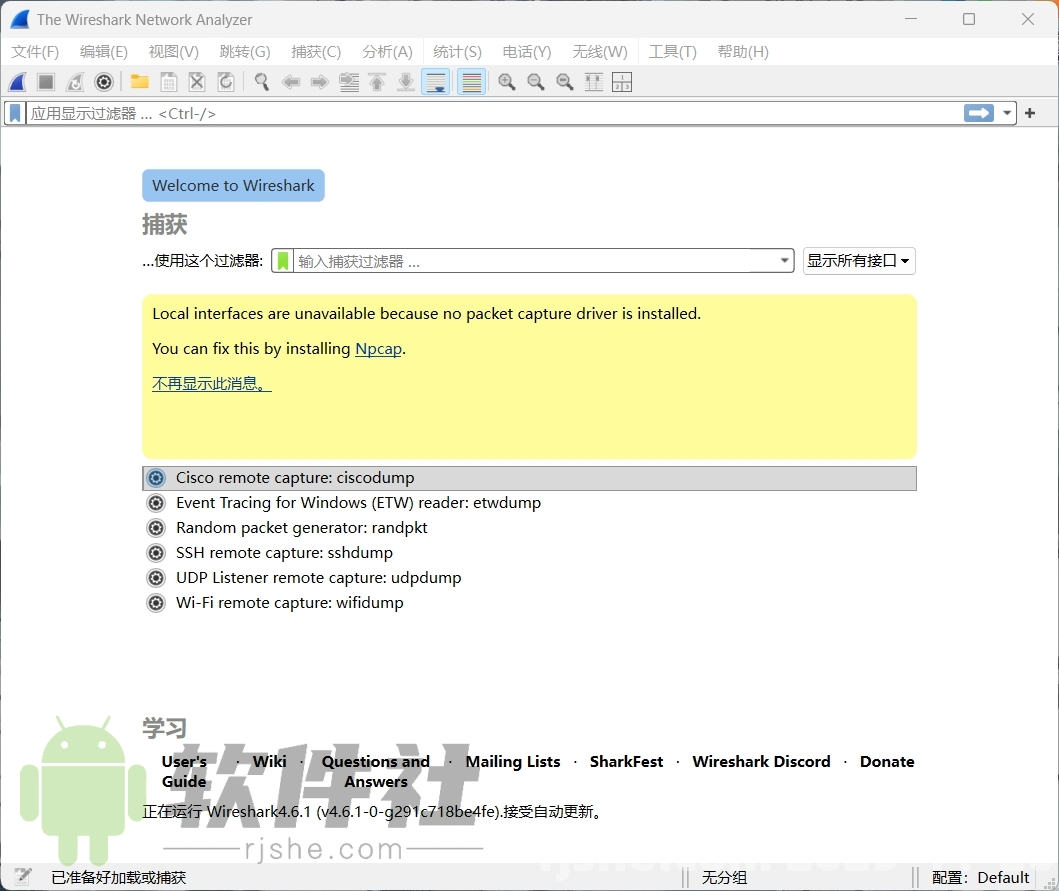
Task: Open the 统计(S) menu
Action: pyautogui.click(x=456, y=51)
